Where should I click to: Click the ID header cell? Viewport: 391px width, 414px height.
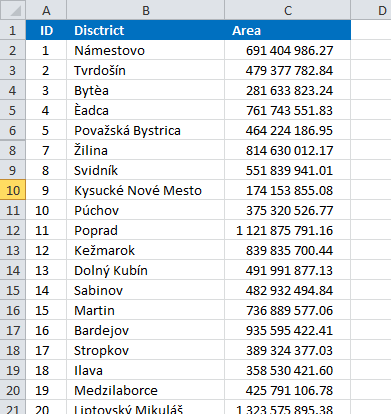click(x=46, y=30)
